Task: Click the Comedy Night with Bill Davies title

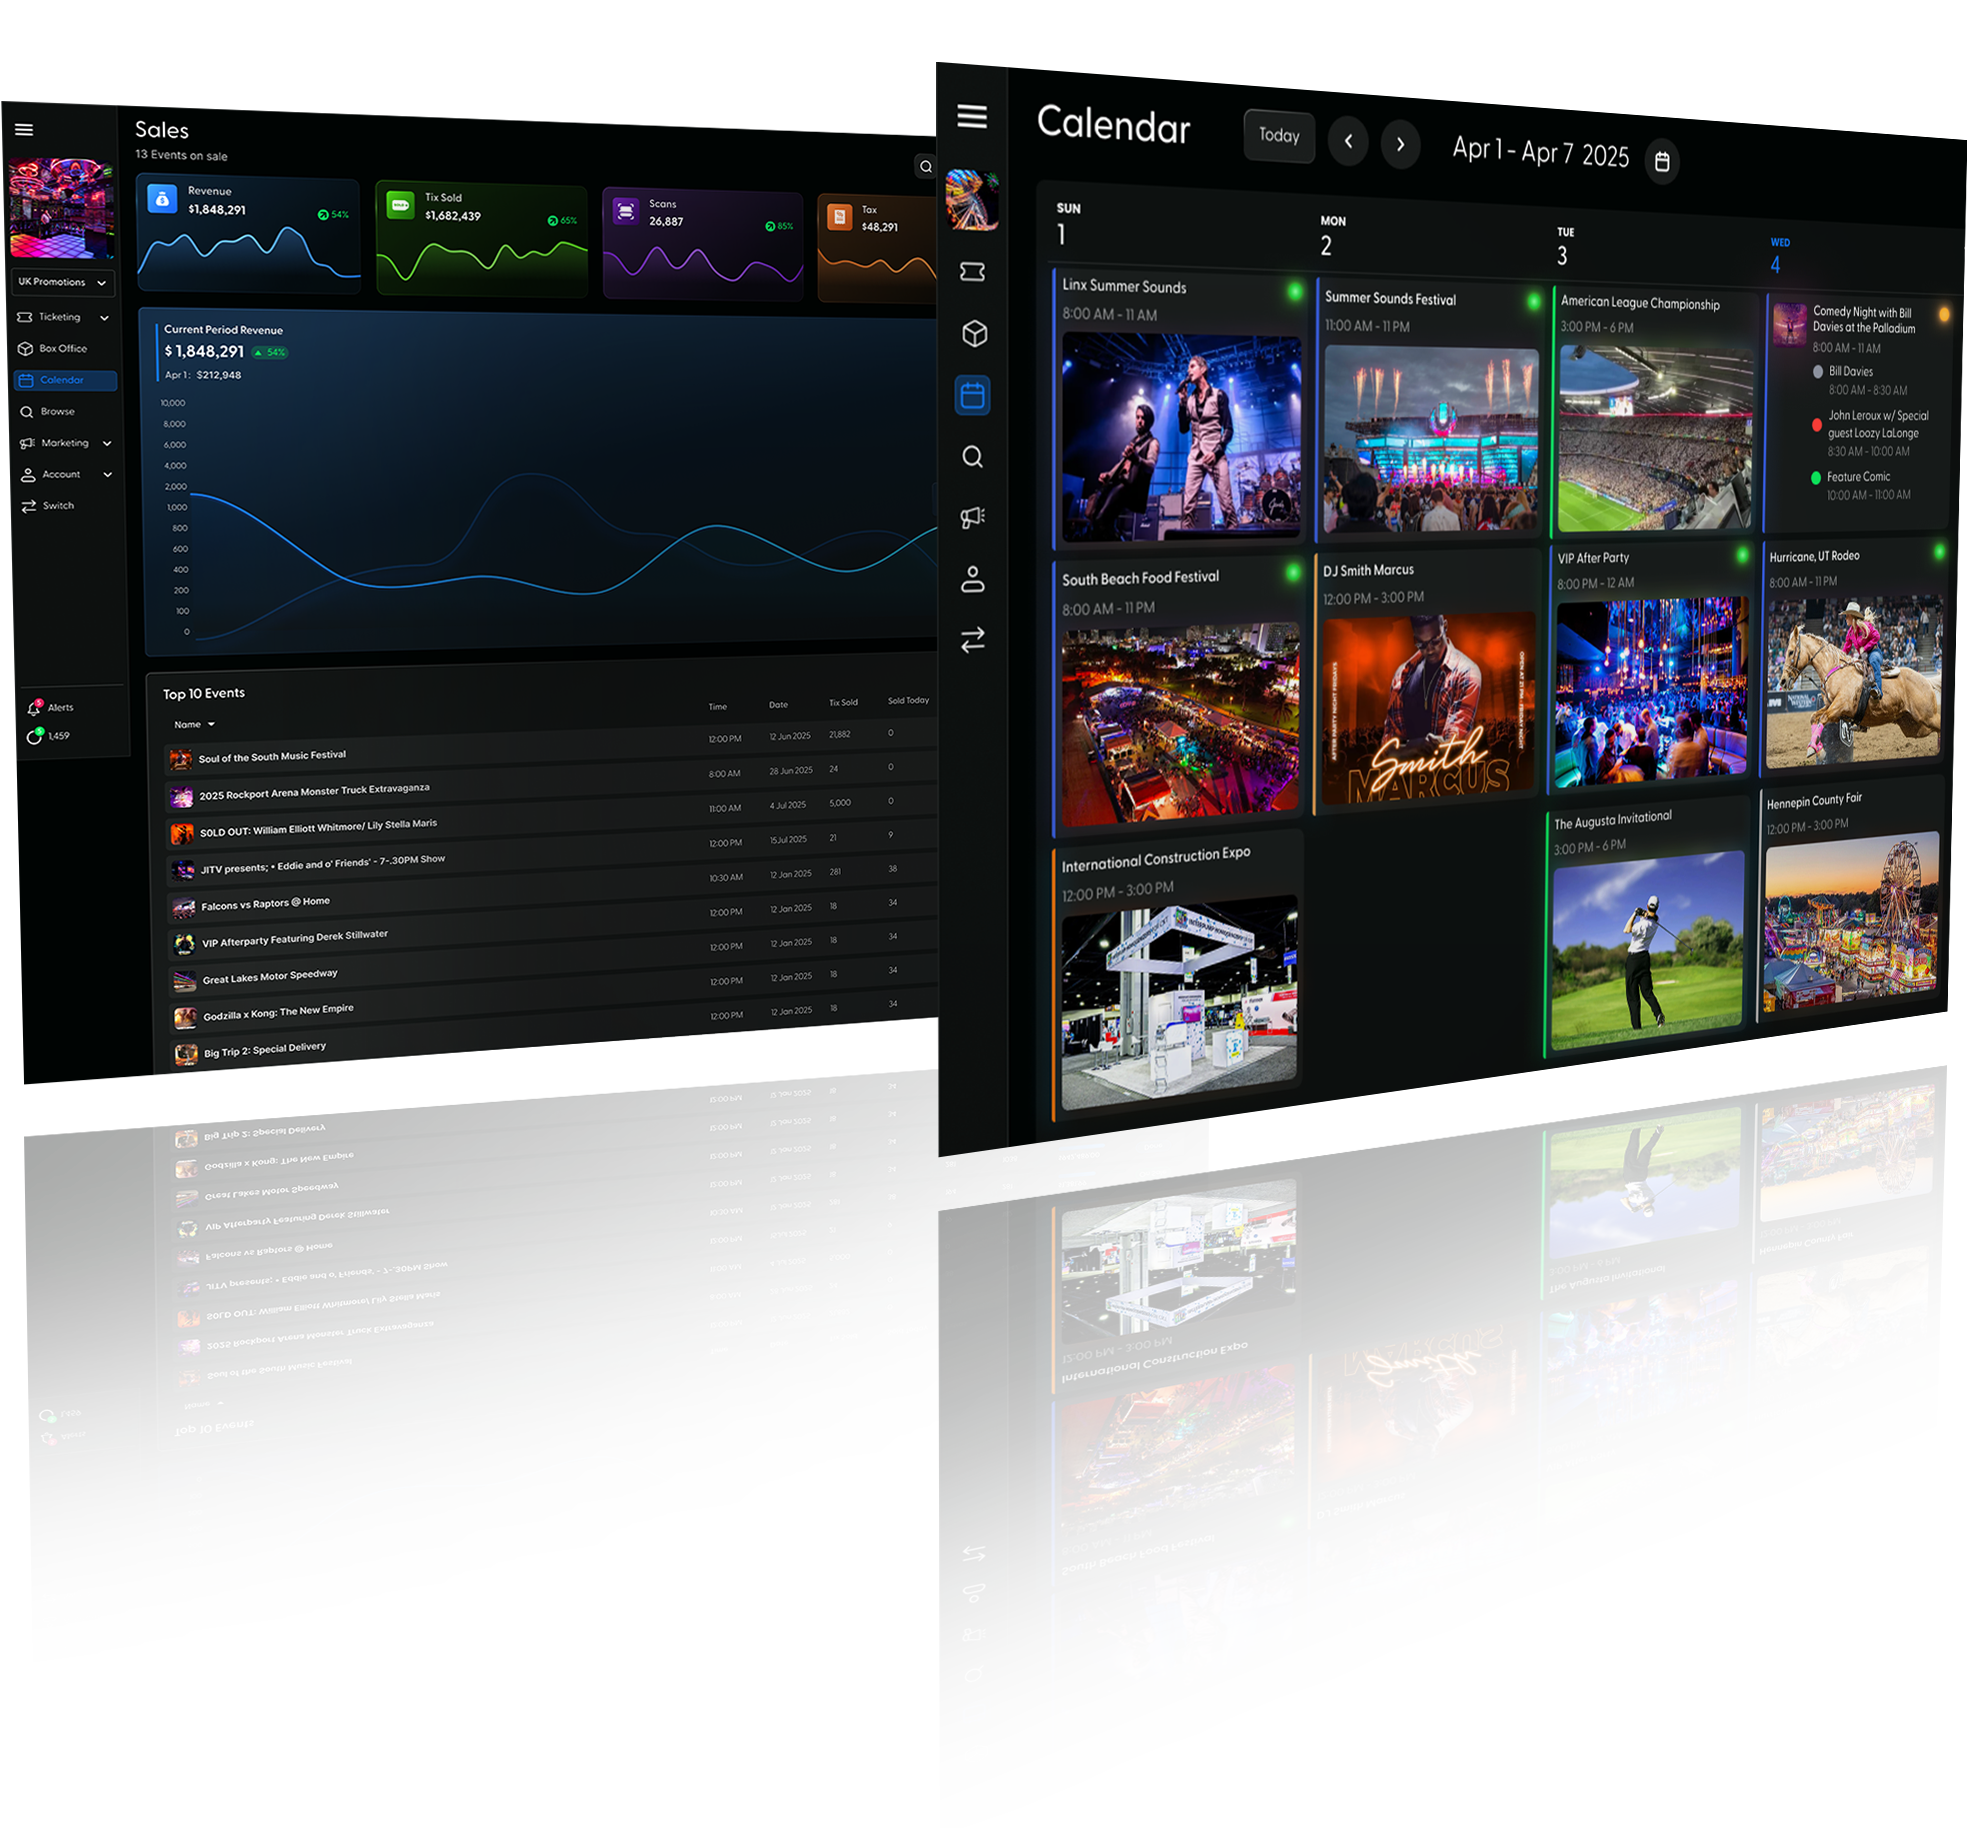Action: click(x=1864, y=320)
